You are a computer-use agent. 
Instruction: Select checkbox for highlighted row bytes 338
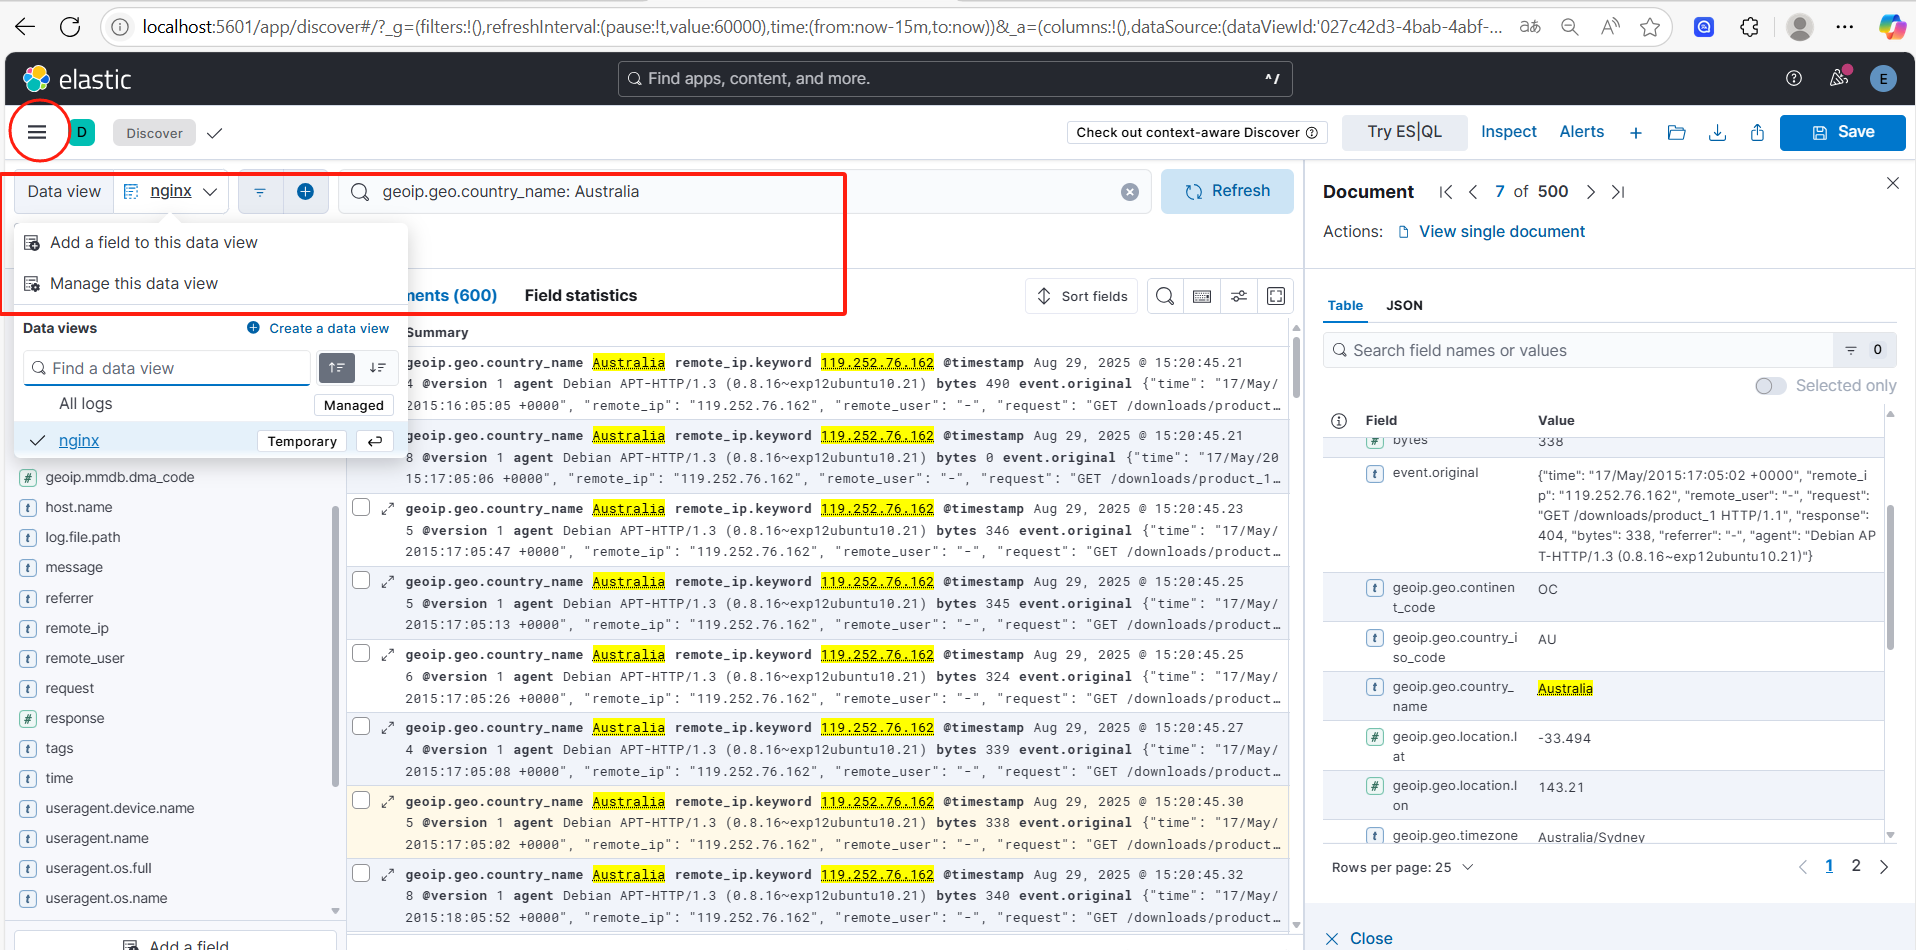[x=361, y=801]
